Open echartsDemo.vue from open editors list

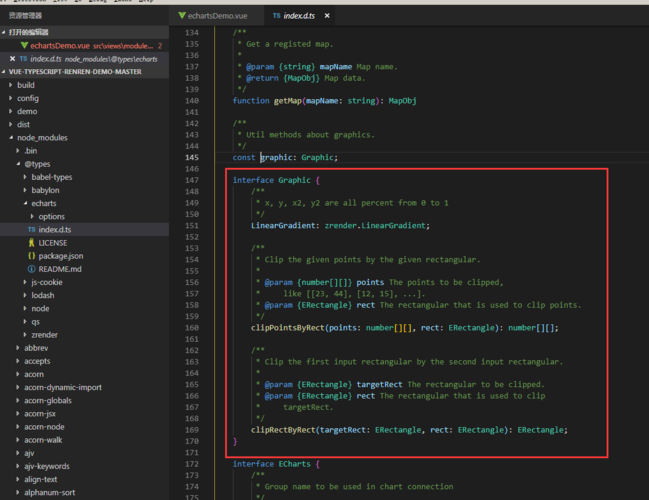(60, 46)
